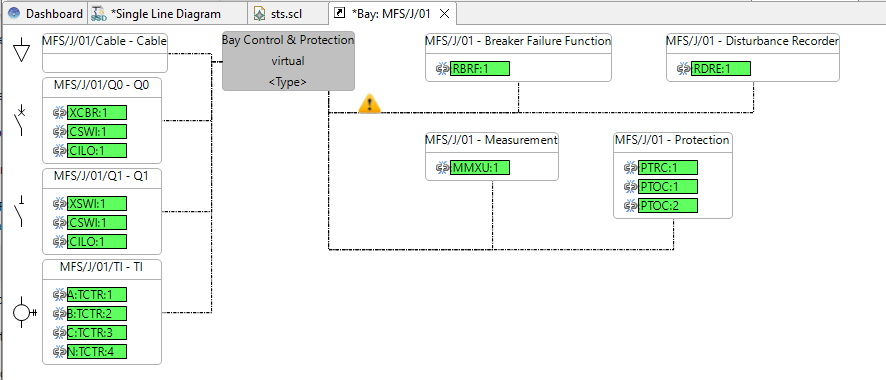Click the link icon beside PTRC:1

click(631, 168)
